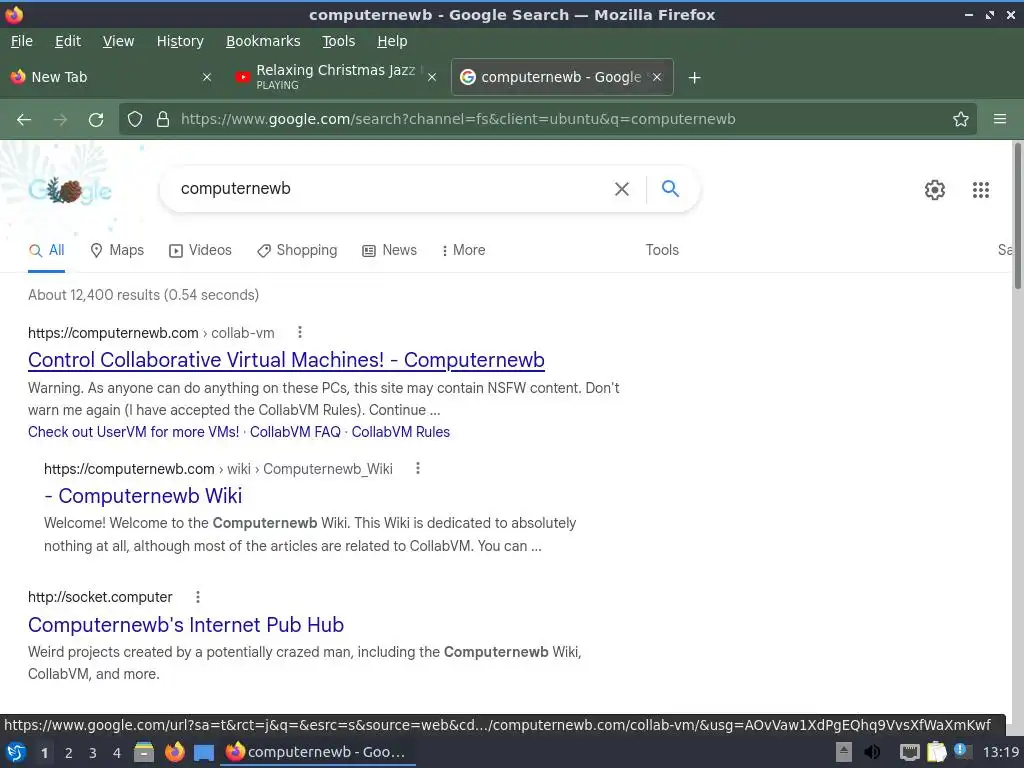Open Computernewb's Internet Pub Hub result
Viewport: 1024px width, 768px height.
[185, 625]
